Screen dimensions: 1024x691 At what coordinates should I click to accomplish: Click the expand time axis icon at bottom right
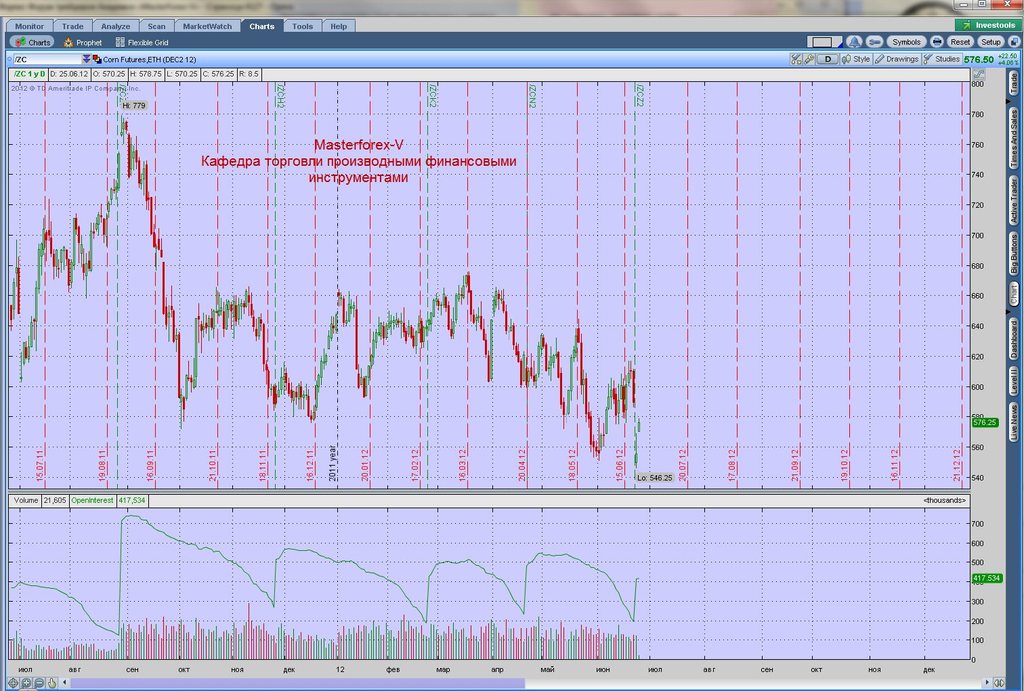coord(999,683)
